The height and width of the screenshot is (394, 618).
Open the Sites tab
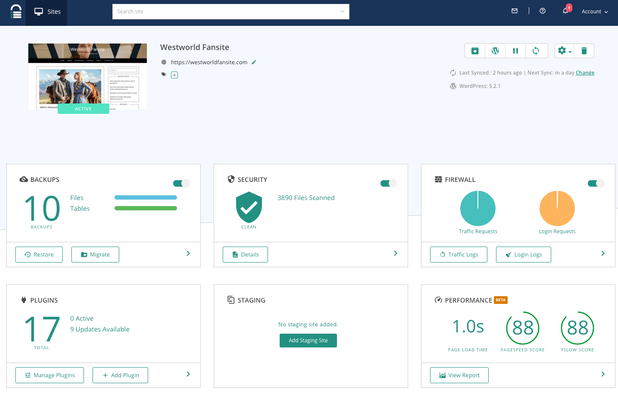coord(47,12)
